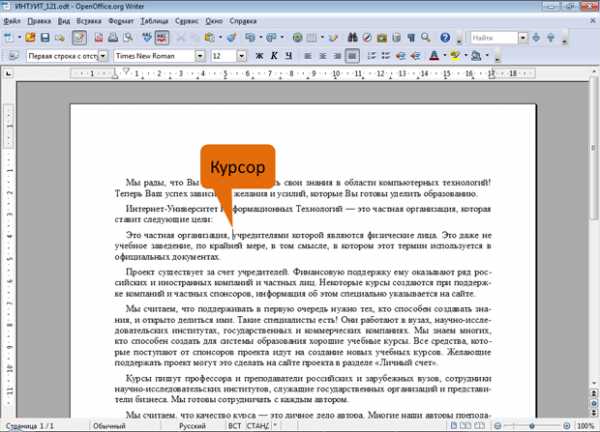Toggle Bold (Ж) formatting
This screenshot has width=600, height=432.
click(259, 56)
